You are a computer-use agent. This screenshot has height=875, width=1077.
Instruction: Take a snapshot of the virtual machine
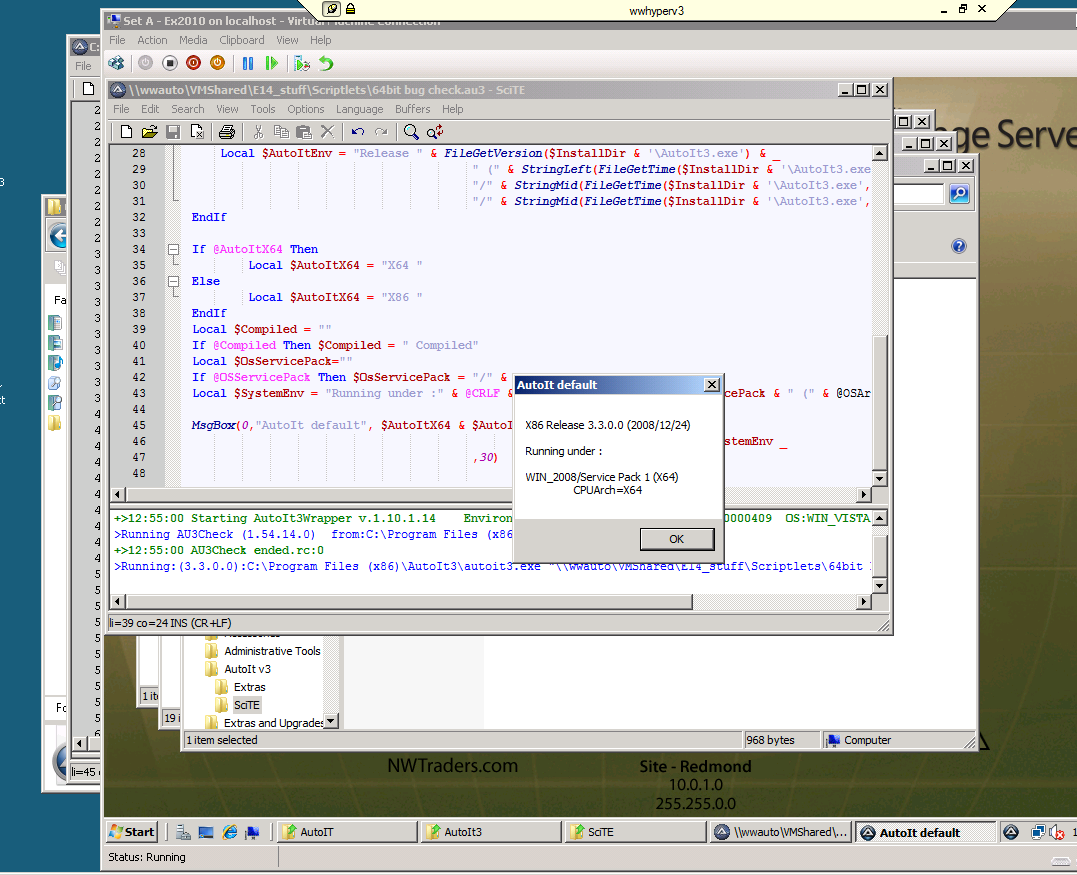tap(302, 63)
